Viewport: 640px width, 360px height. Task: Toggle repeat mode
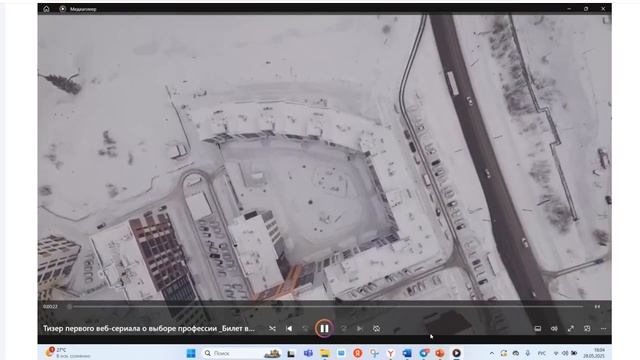[376, 329]
